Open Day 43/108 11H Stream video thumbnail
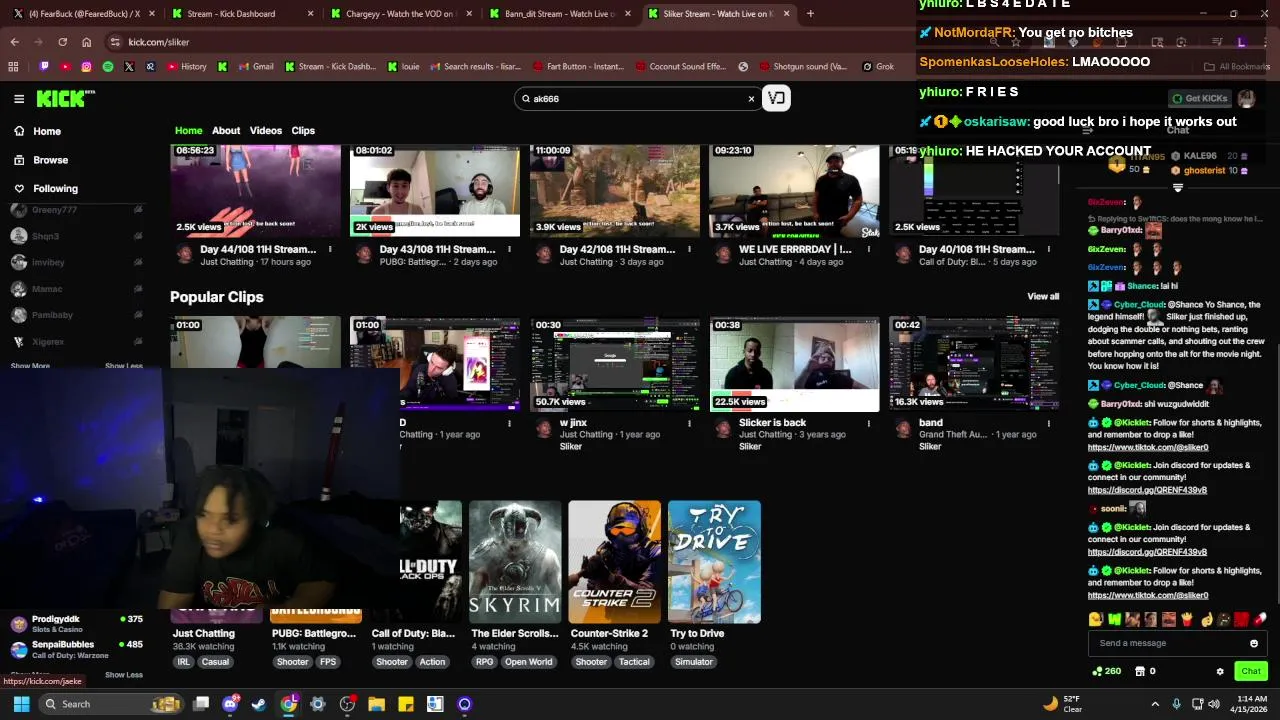Image resolution: width=1280 pixels, height=720 pixels. coord(435,191)
